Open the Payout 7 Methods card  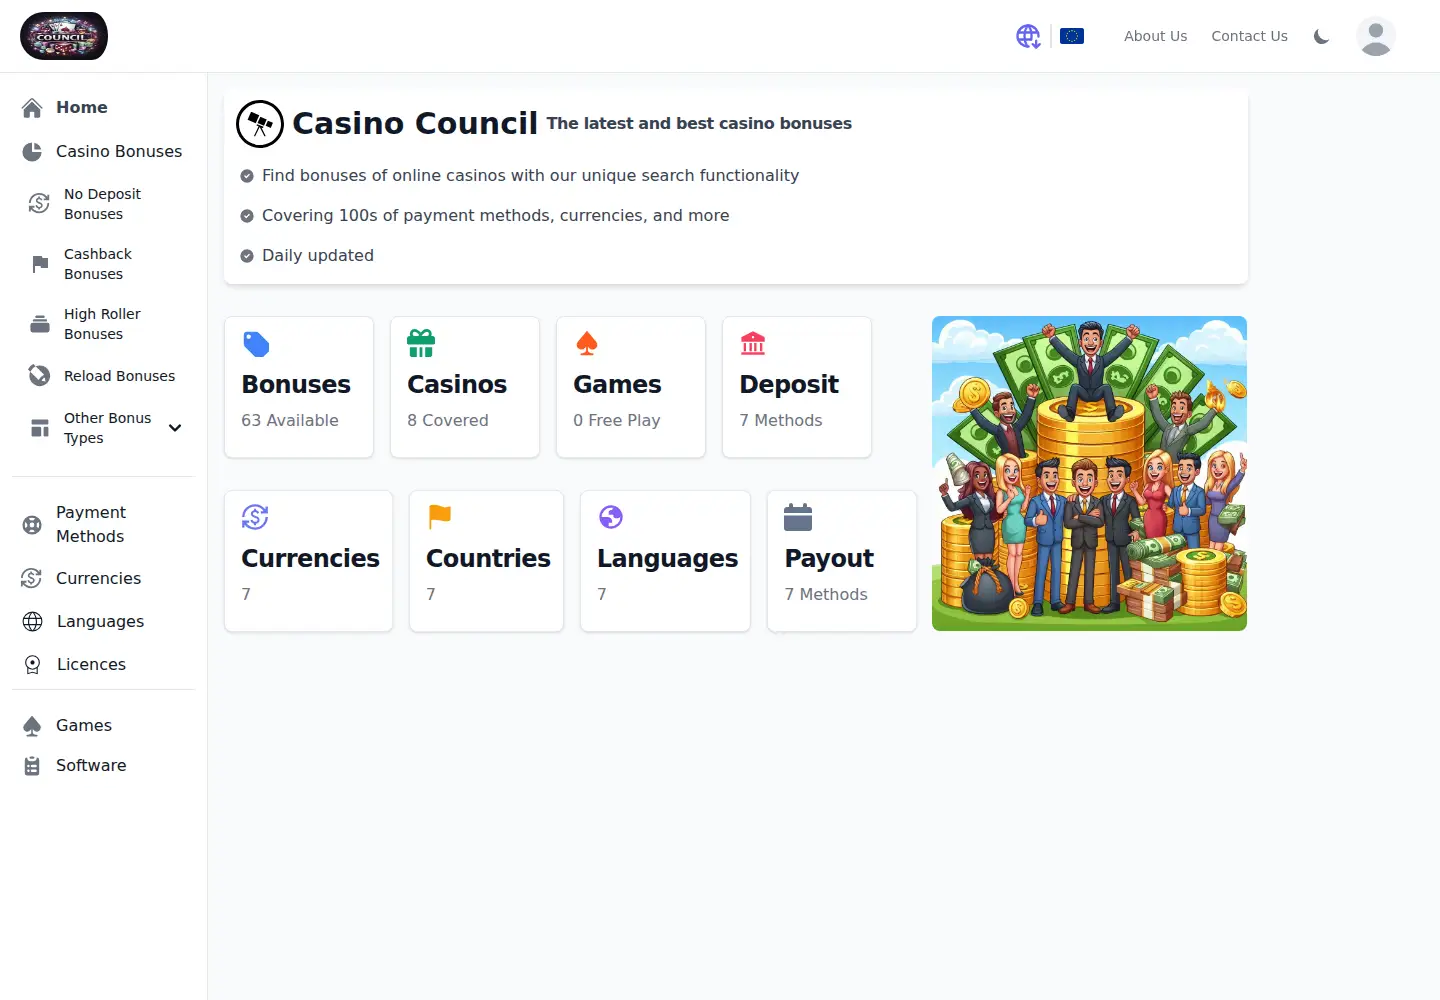pyautogui.click(x=842, y=561)
